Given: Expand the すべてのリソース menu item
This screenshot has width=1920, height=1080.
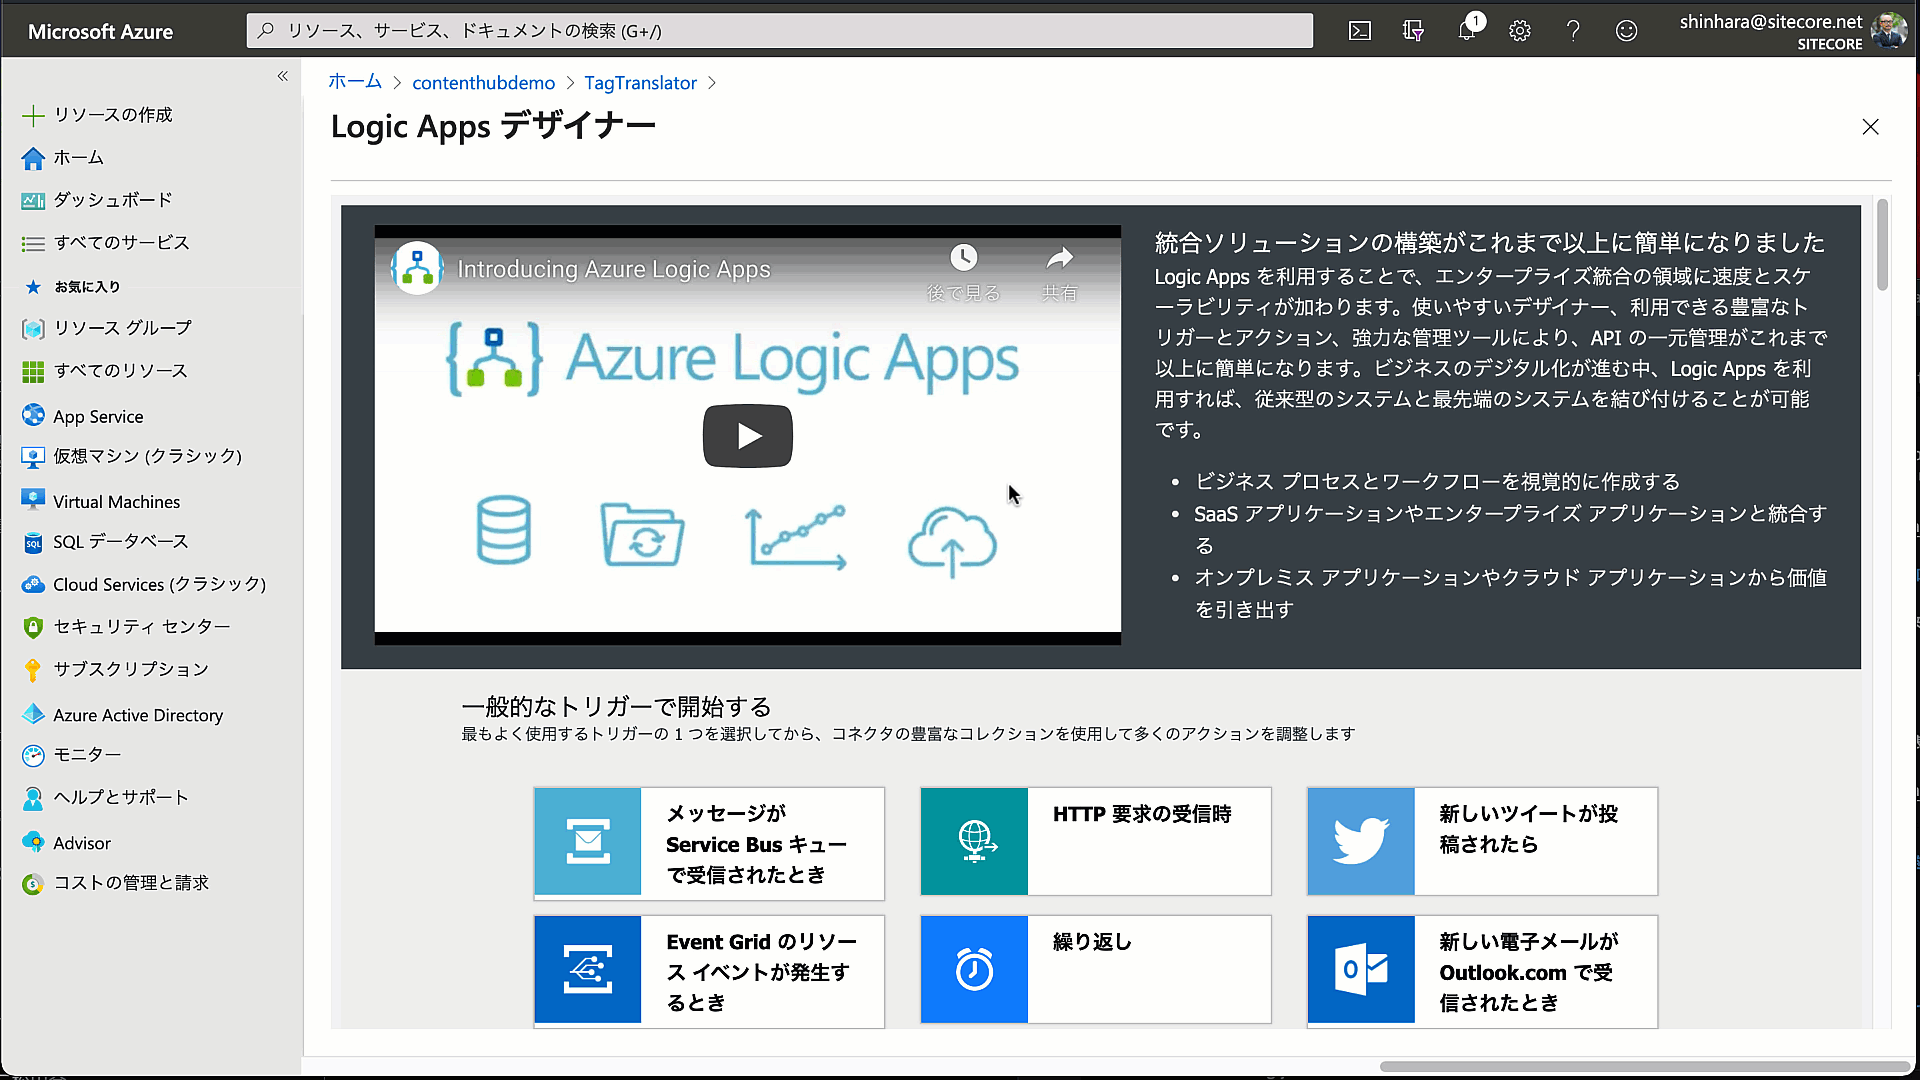Looking at the screenshot, I should point(119,369).
